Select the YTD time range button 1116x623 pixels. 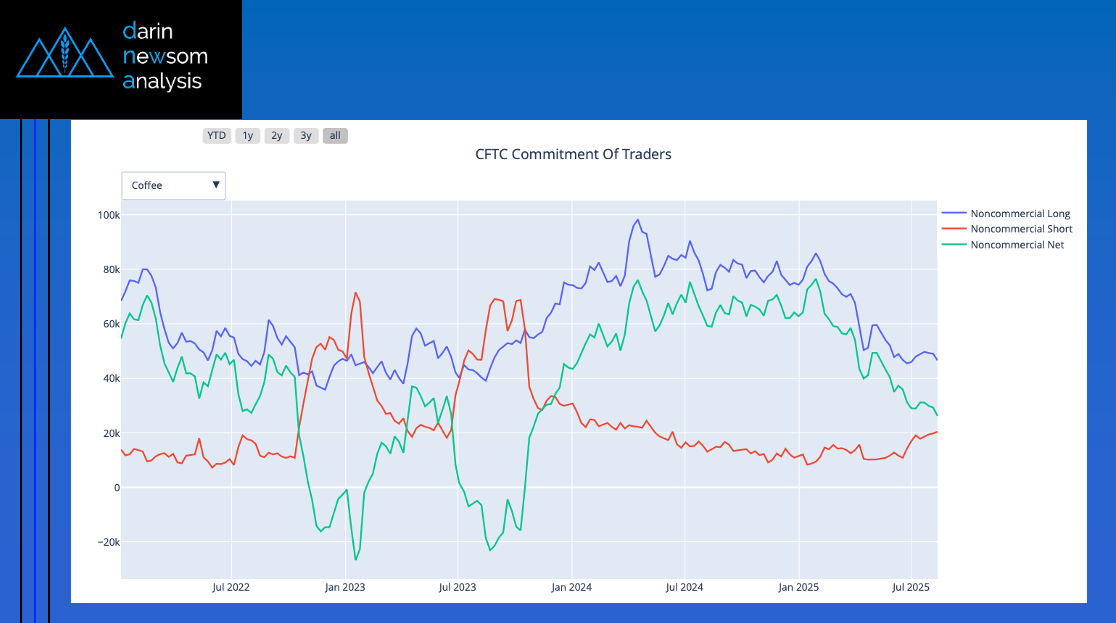(216, 136)
